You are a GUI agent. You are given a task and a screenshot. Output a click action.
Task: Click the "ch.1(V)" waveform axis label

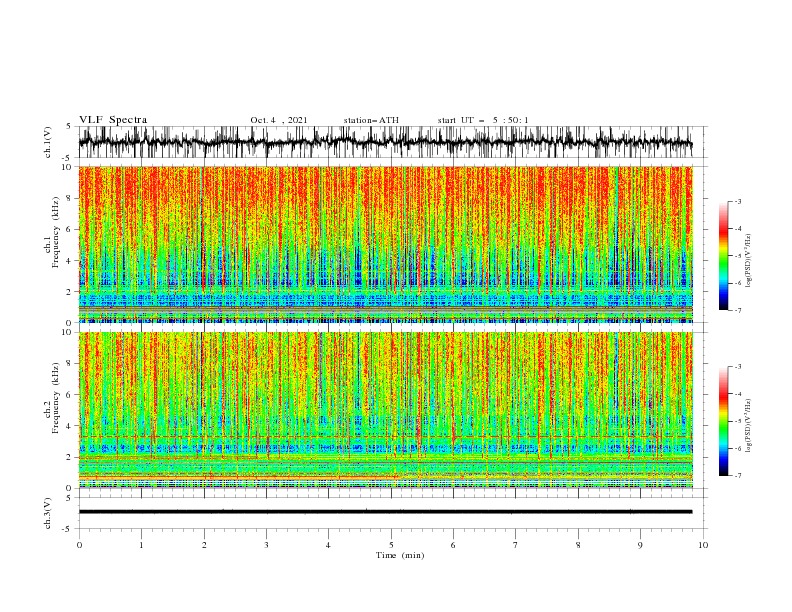pyautogui.click(x=48, y=142)
